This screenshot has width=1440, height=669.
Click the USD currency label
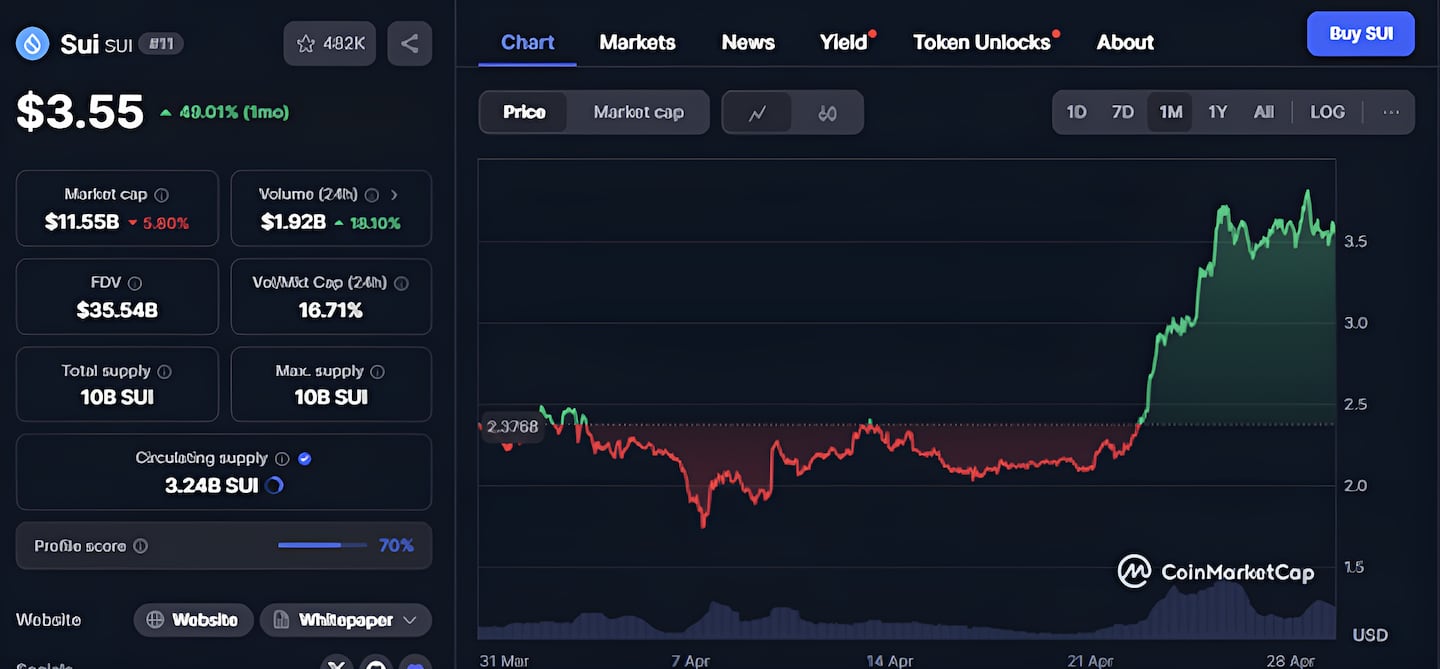pos(1369,635)
